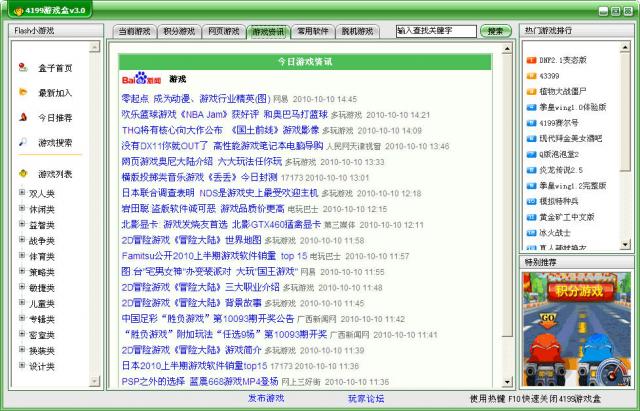
Task: Click the 4199赛尔号 game name
Action: [x=559, y=123]
